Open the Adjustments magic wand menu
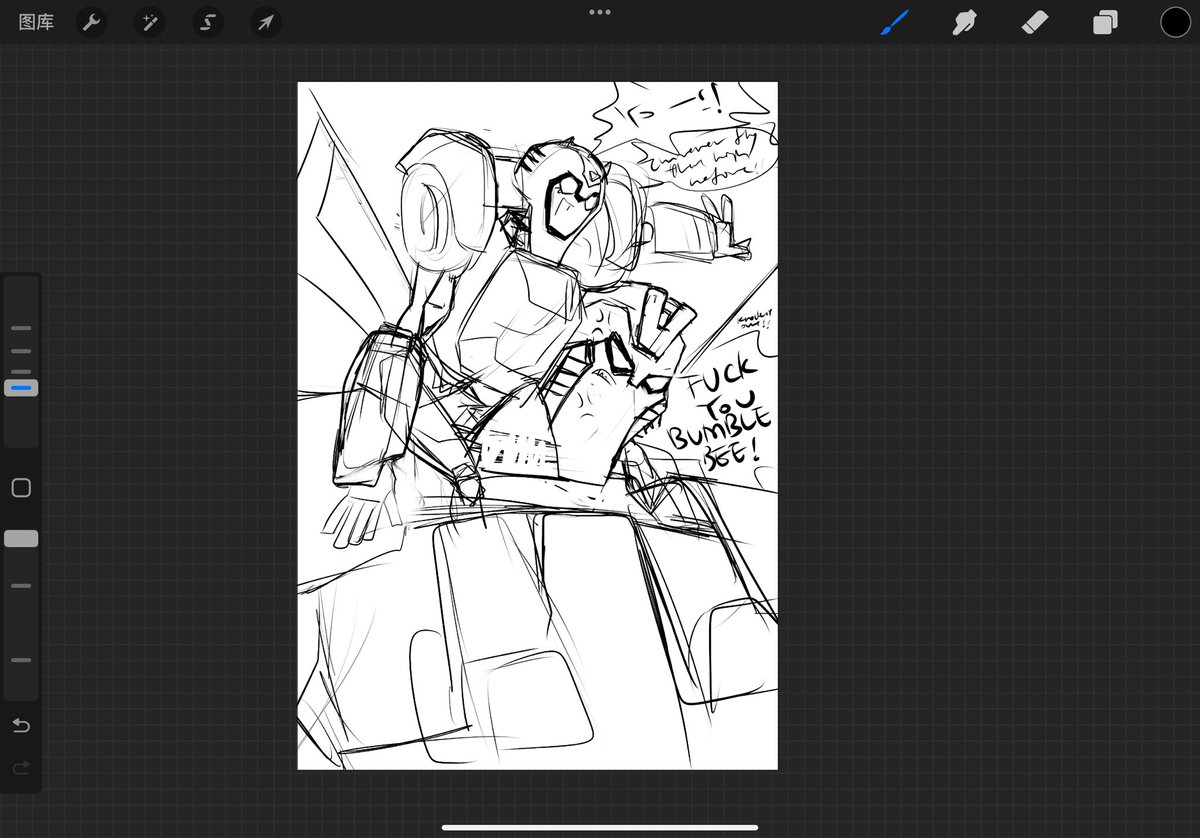1200x838 pixels. point(149,22)
